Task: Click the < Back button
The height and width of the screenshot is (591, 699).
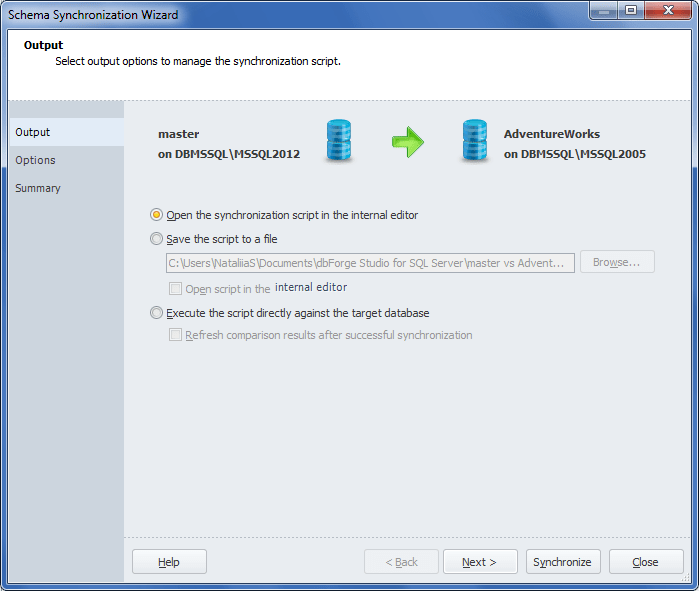Action: (x=401, y=562)
